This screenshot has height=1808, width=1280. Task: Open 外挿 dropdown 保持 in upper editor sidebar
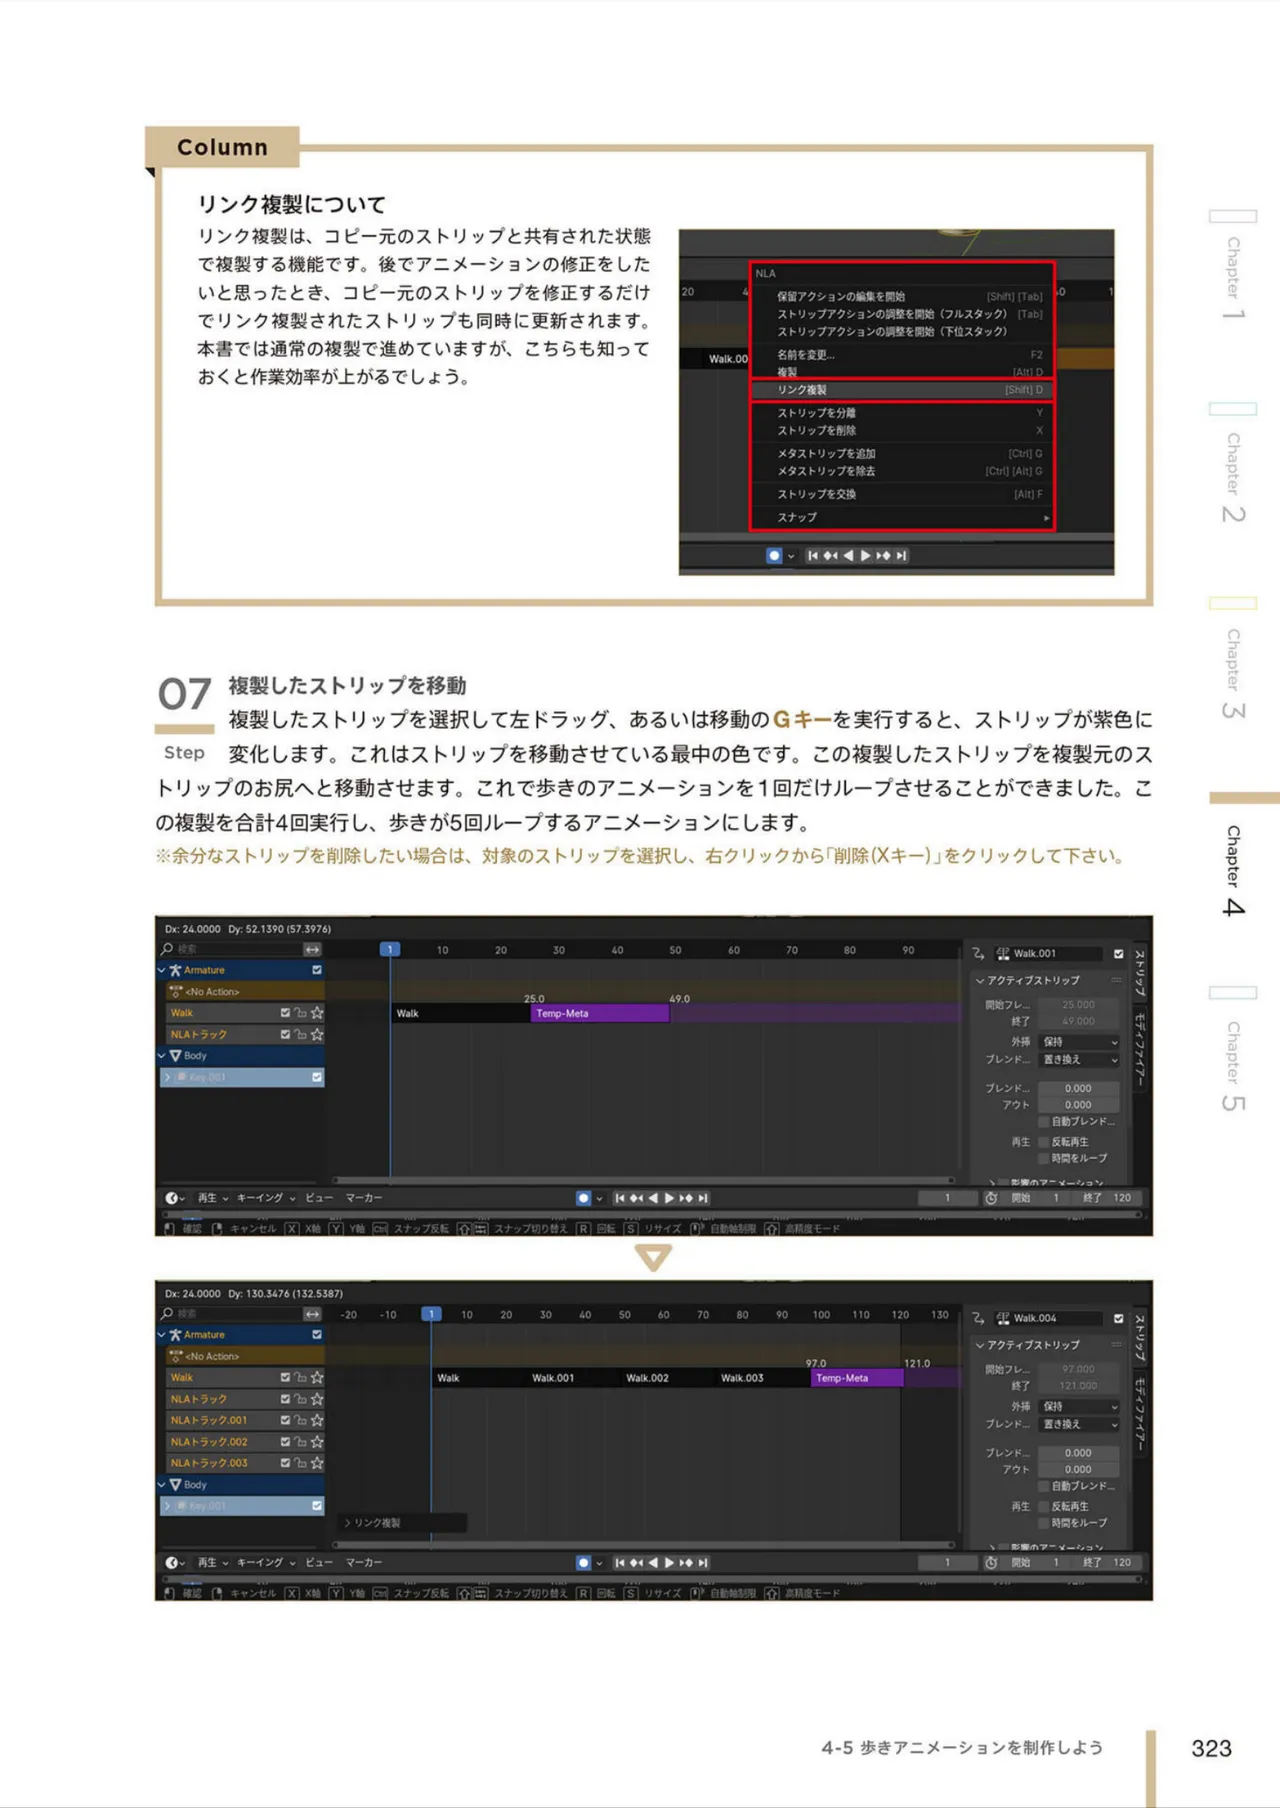[x=1078, y=1042]
